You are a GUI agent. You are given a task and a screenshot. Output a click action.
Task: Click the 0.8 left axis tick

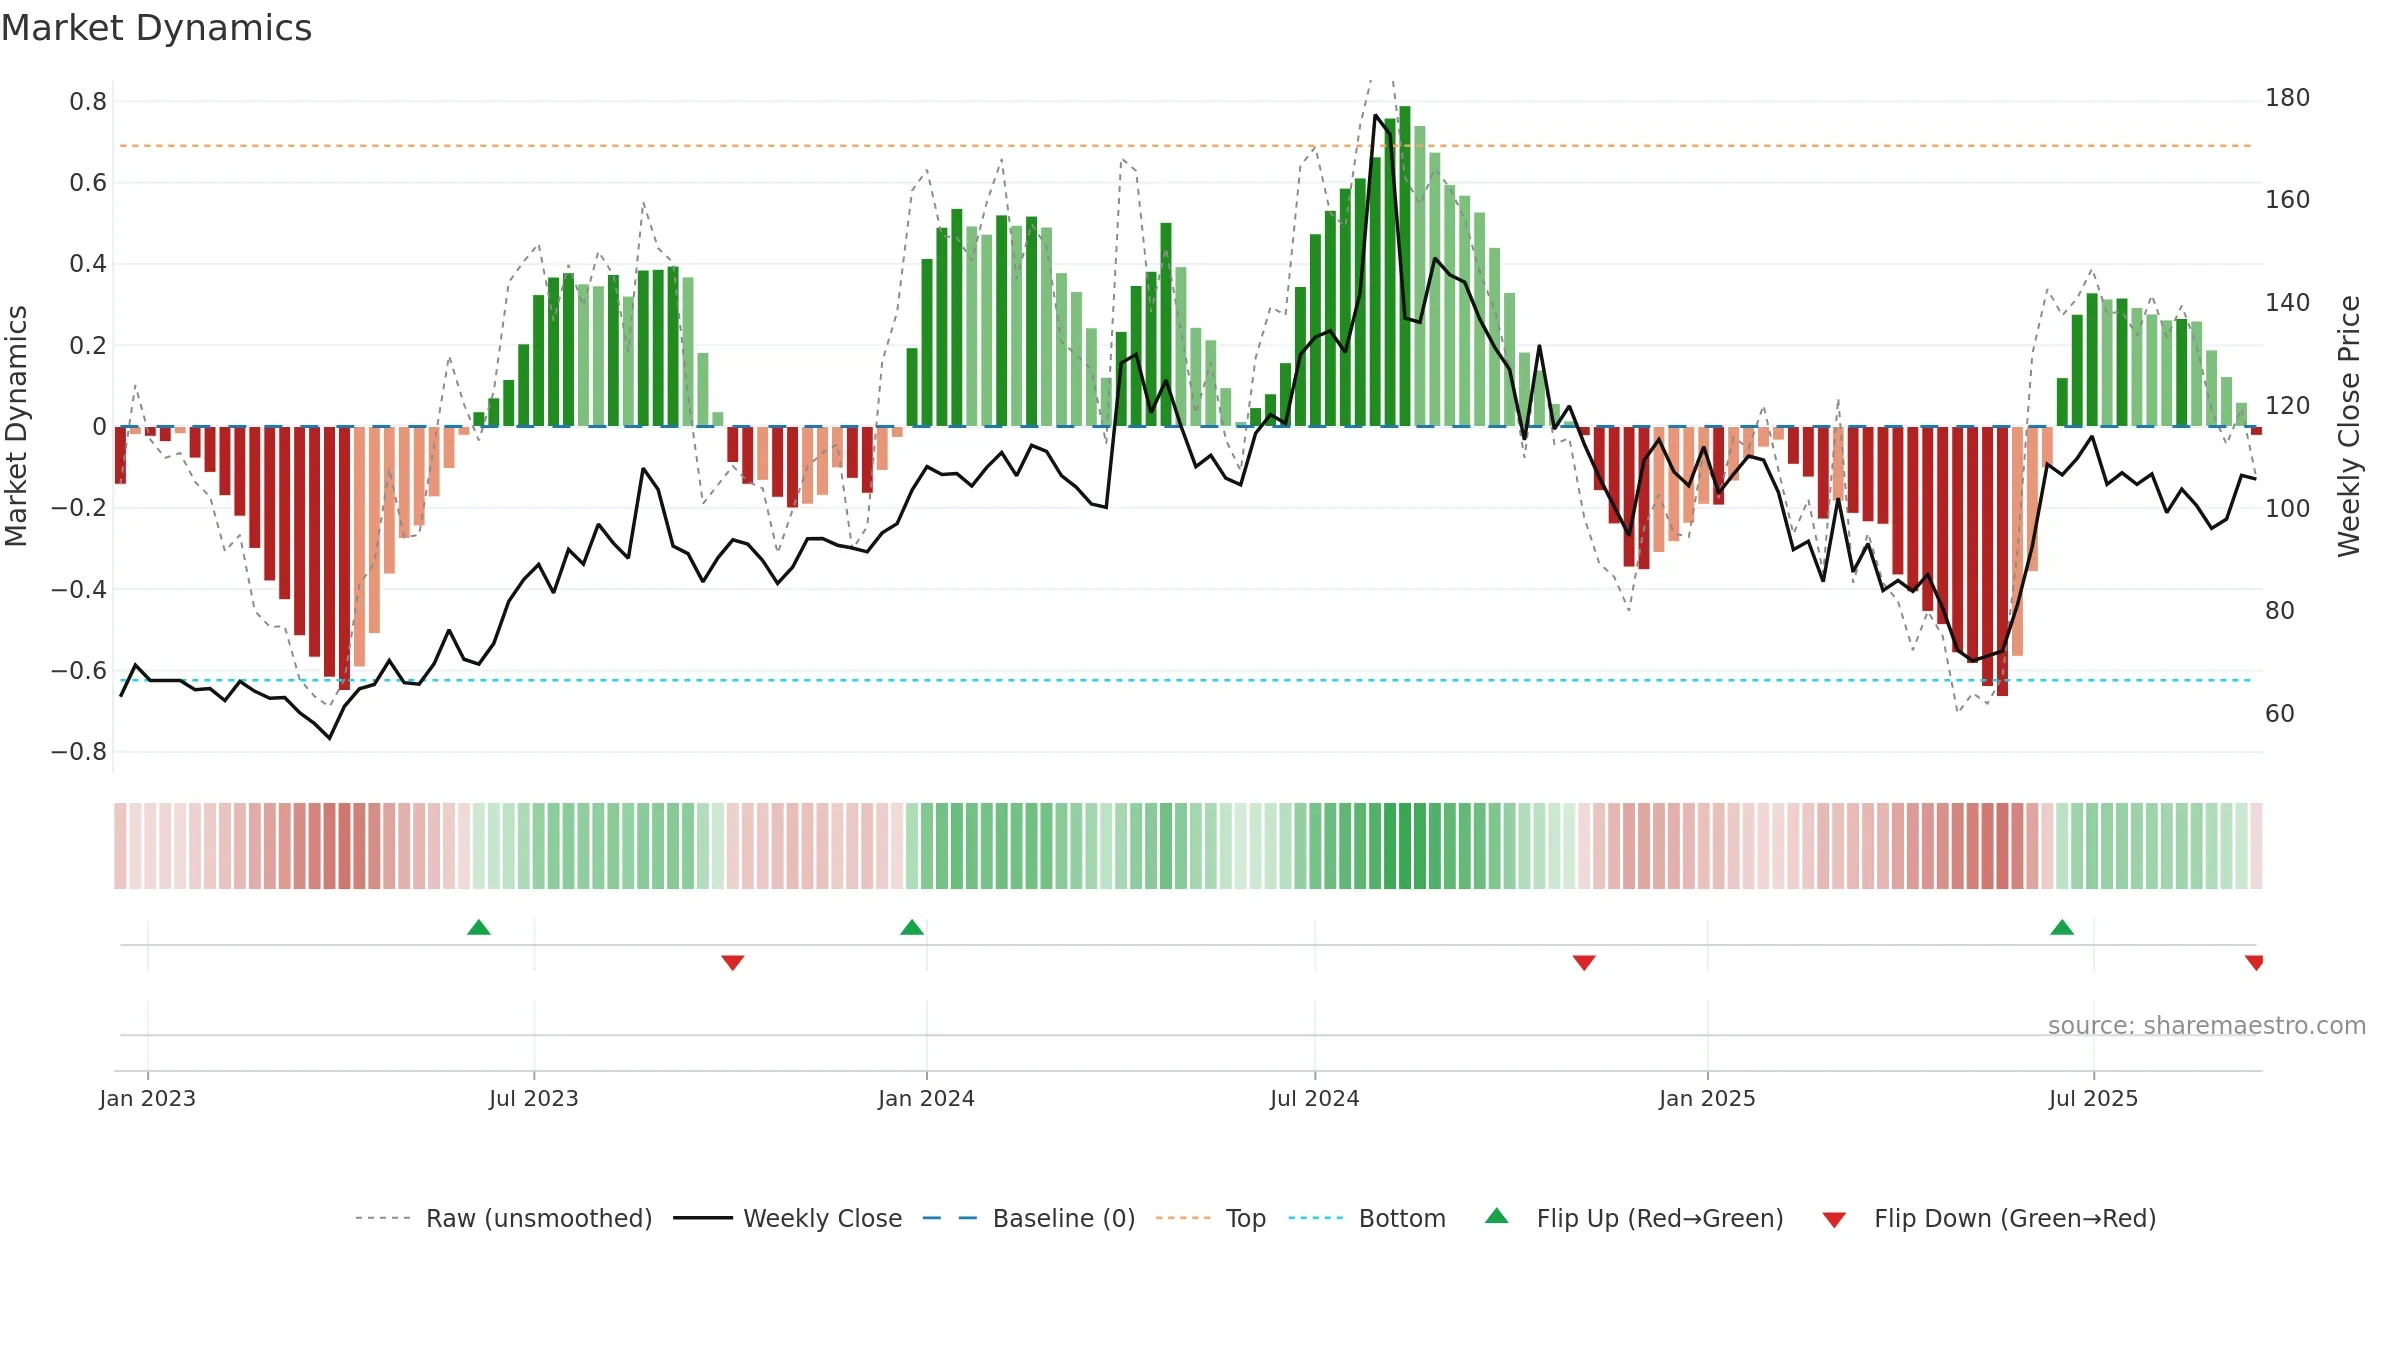coord(88,101)
